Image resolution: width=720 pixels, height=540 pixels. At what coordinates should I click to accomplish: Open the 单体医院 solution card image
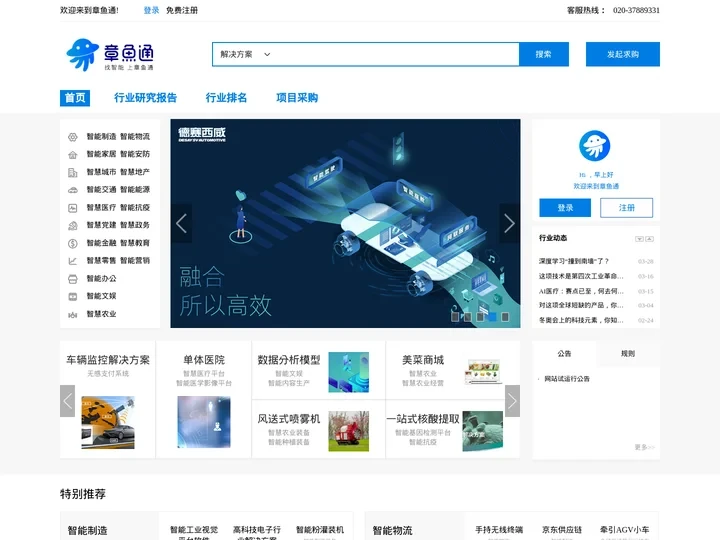[204, 422]
